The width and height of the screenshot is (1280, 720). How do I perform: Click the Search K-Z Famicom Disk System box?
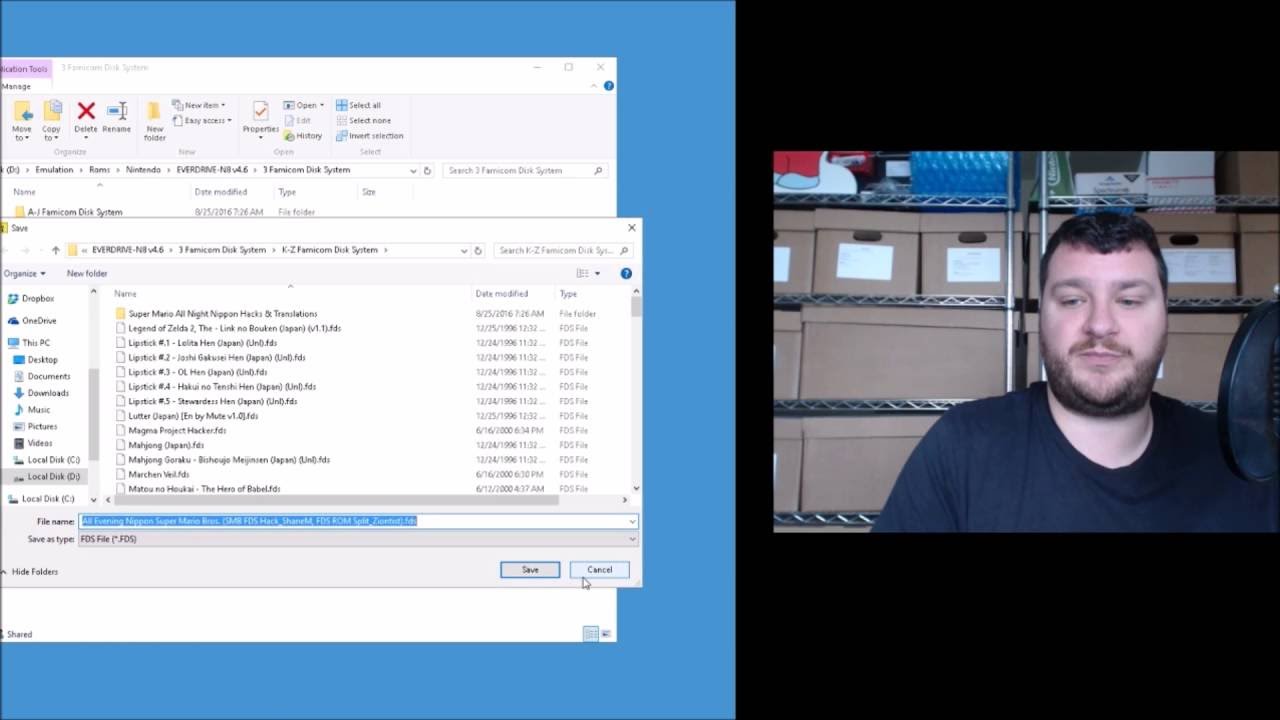click(x=563, y=250)
